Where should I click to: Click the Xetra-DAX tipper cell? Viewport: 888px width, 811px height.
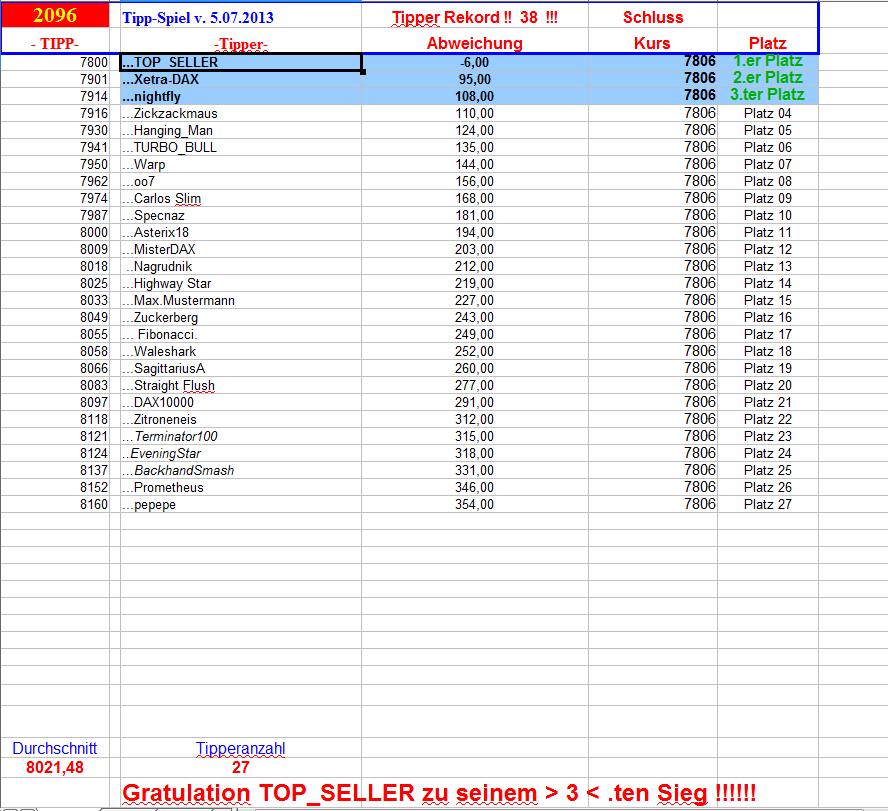pyautogui.click(x=241, y=79)
